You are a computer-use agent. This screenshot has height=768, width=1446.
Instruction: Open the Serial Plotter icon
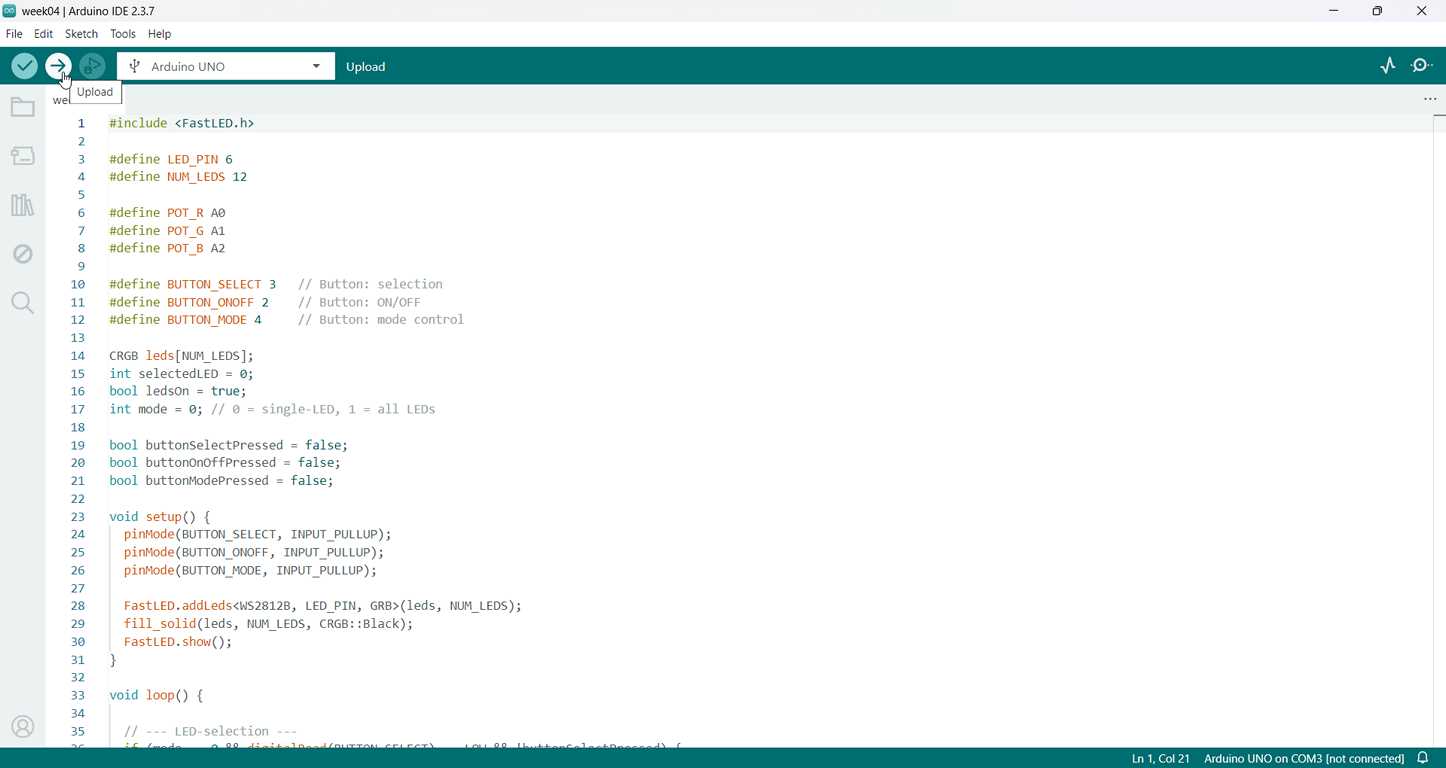coord(1388,66)
